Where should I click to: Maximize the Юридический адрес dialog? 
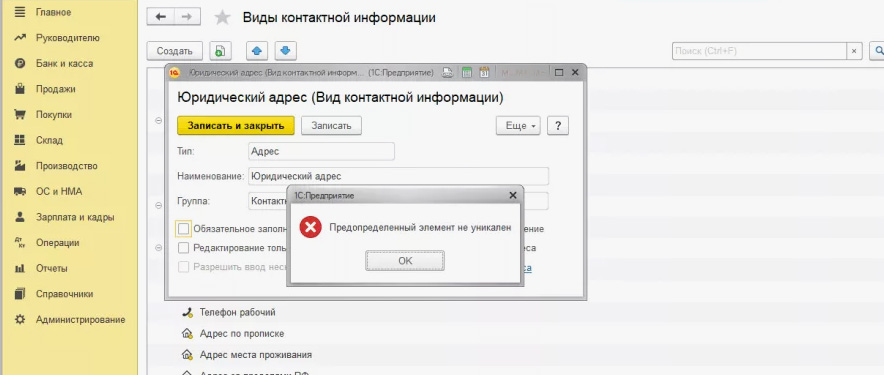click(x=559, y=73)
